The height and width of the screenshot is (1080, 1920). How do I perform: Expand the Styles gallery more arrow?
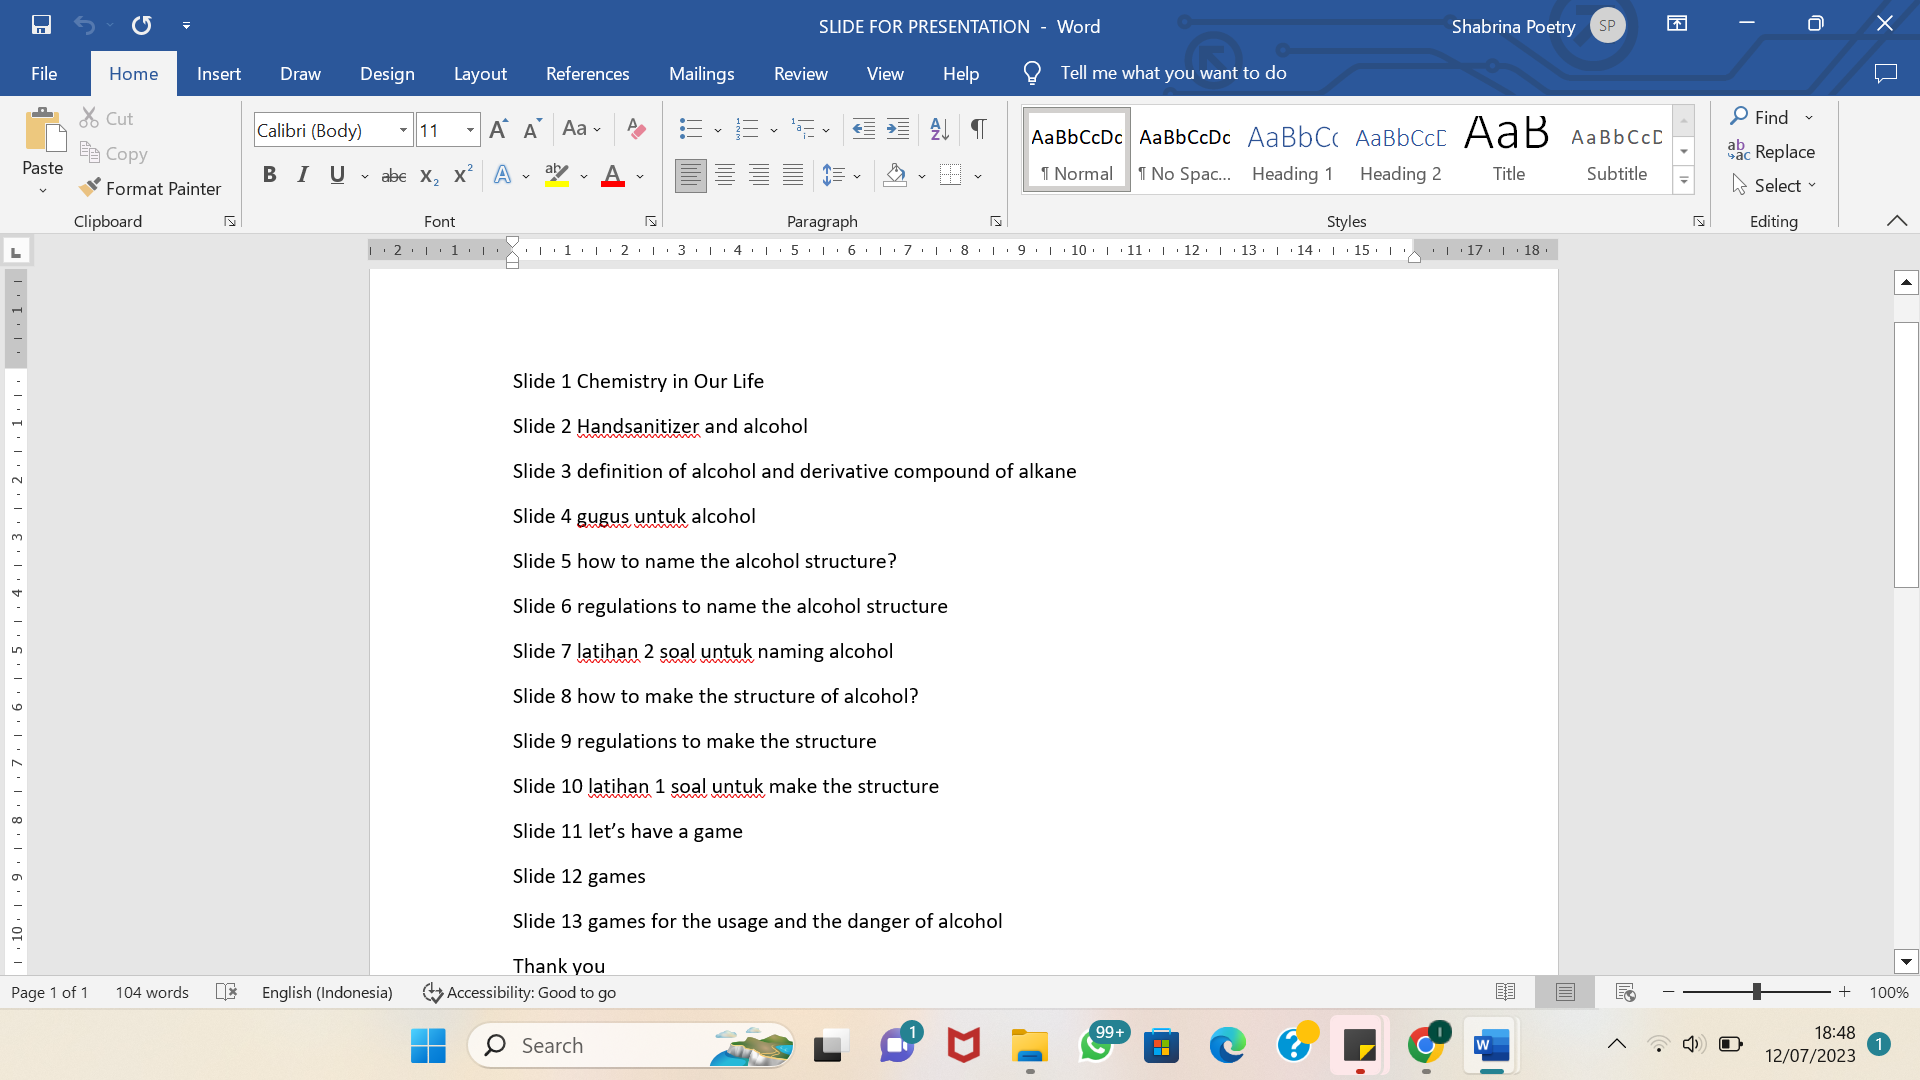(1684, 181)
